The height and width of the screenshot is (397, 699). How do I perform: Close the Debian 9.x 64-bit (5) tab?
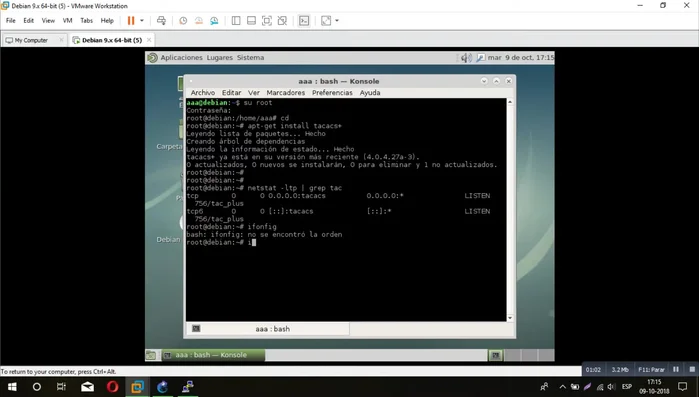pyautogui.click(x=149, y=40)
